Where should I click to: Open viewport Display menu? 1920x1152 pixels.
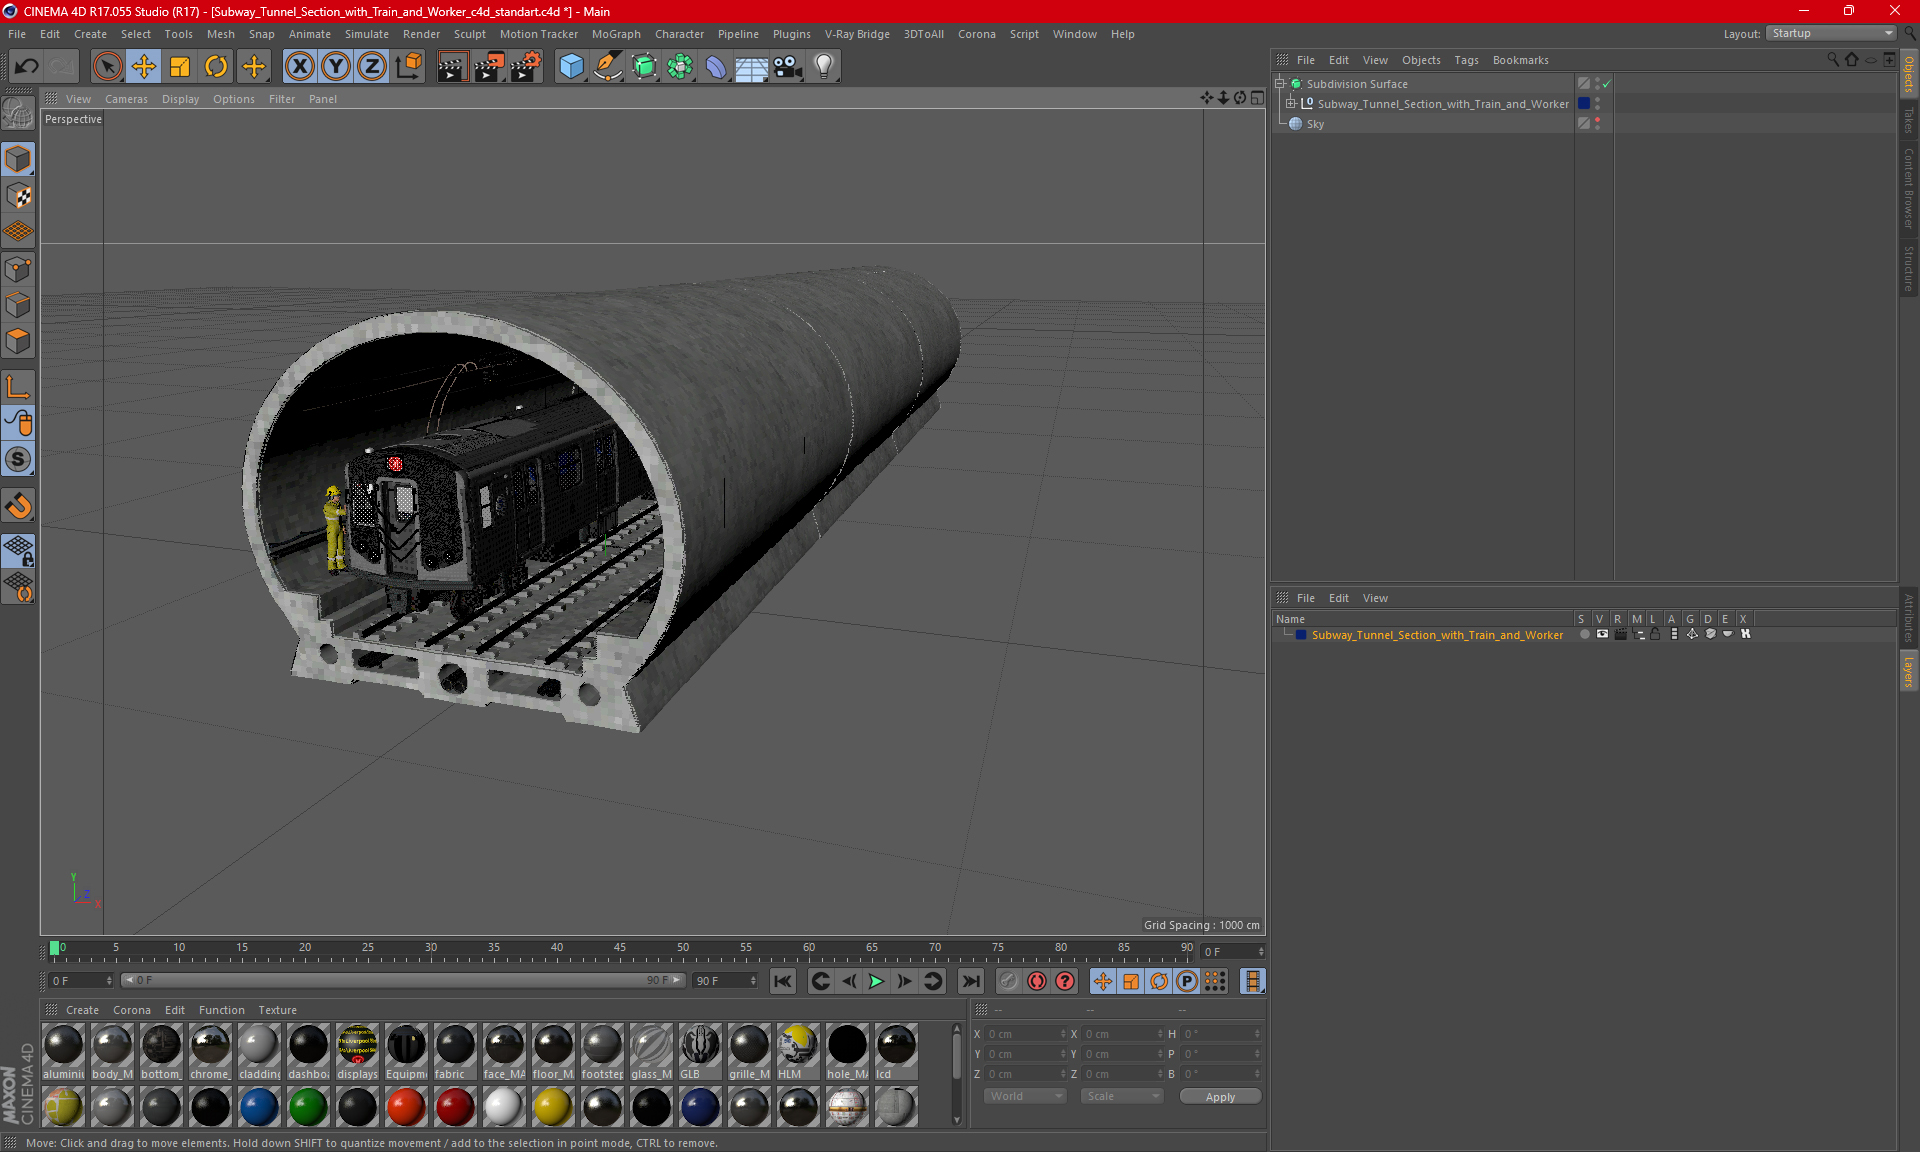(180, 99)
